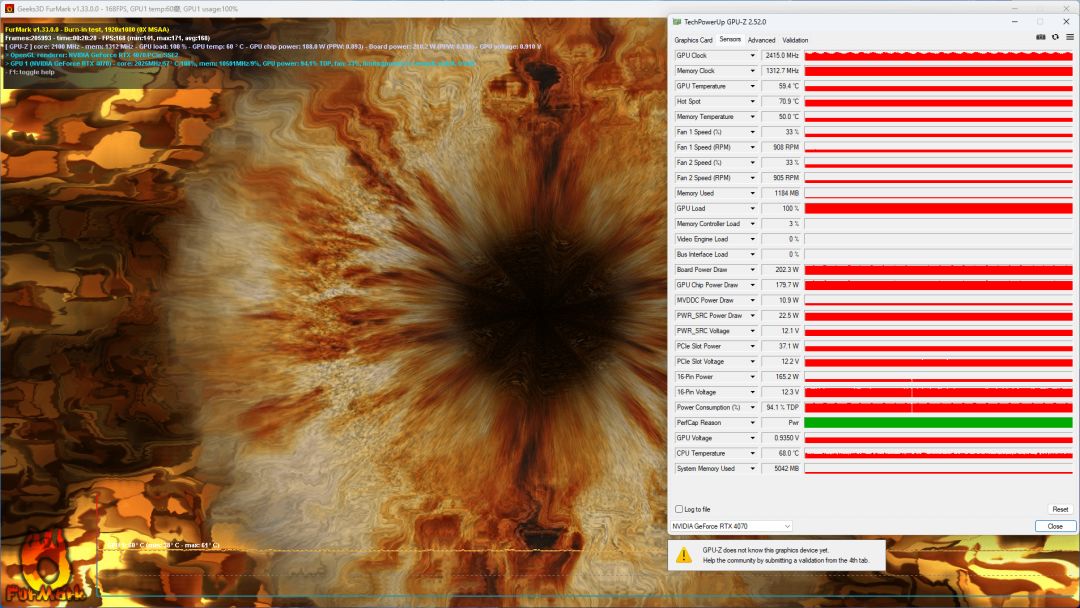
Task: Click the GPU-Z screenshot camera icon
Action: point(1041,37)
